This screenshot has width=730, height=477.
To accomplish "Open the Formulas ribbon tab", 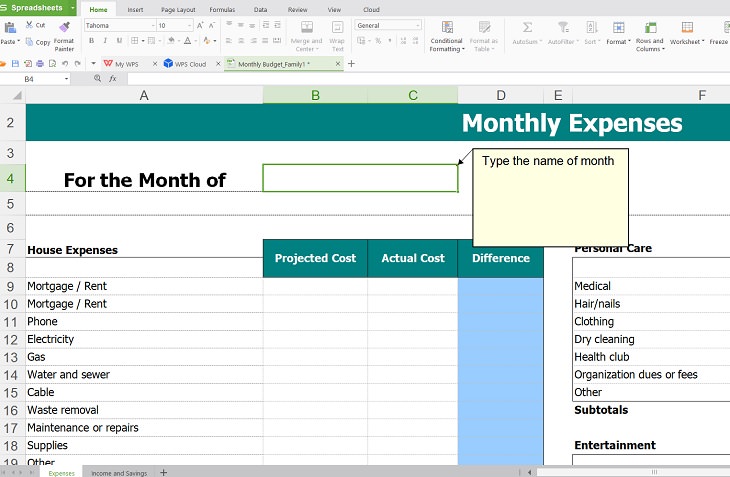I will point(222,9).
